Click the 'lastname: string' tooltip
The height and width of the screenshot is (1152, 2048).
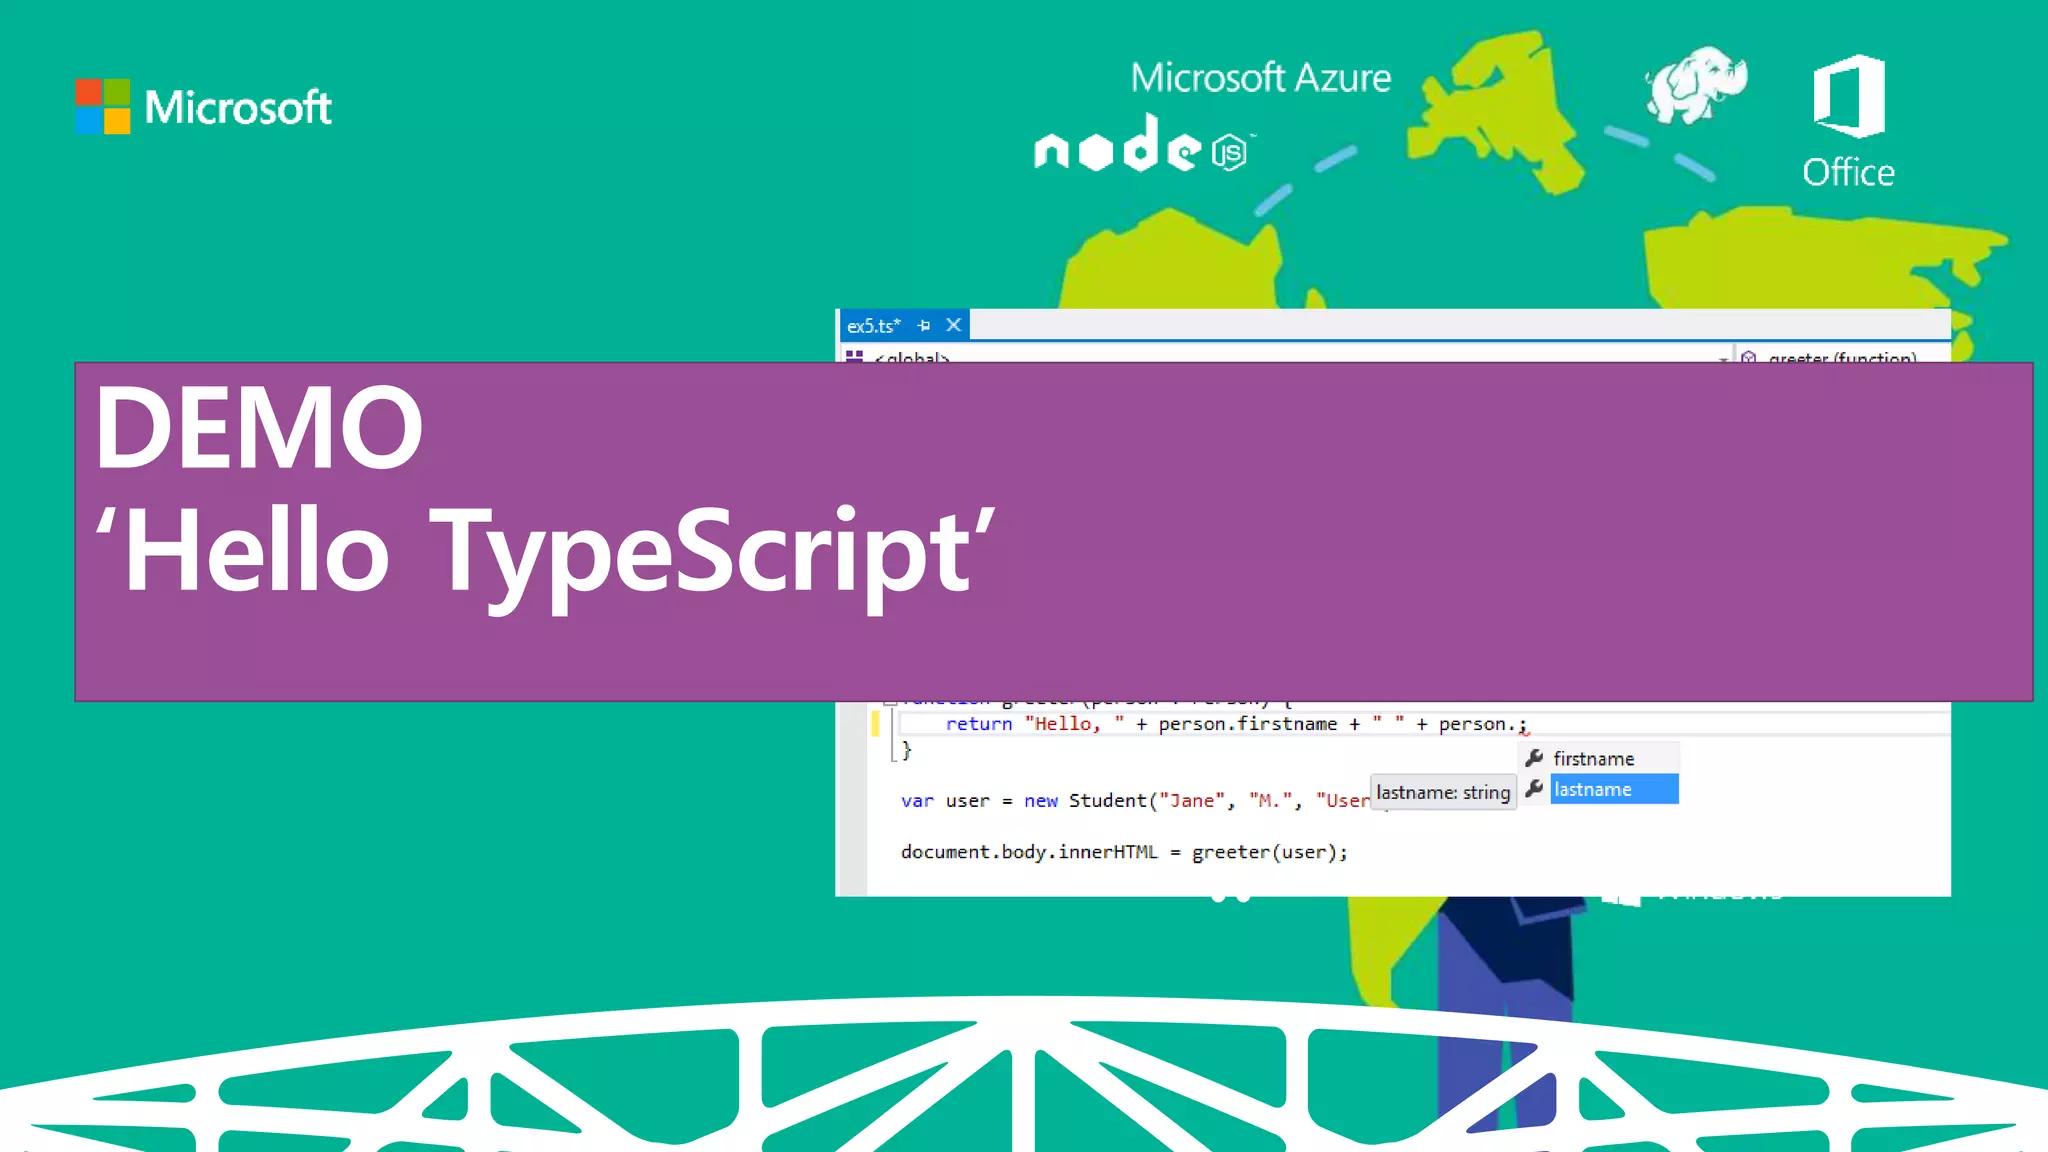click(x=1443, y=792)
